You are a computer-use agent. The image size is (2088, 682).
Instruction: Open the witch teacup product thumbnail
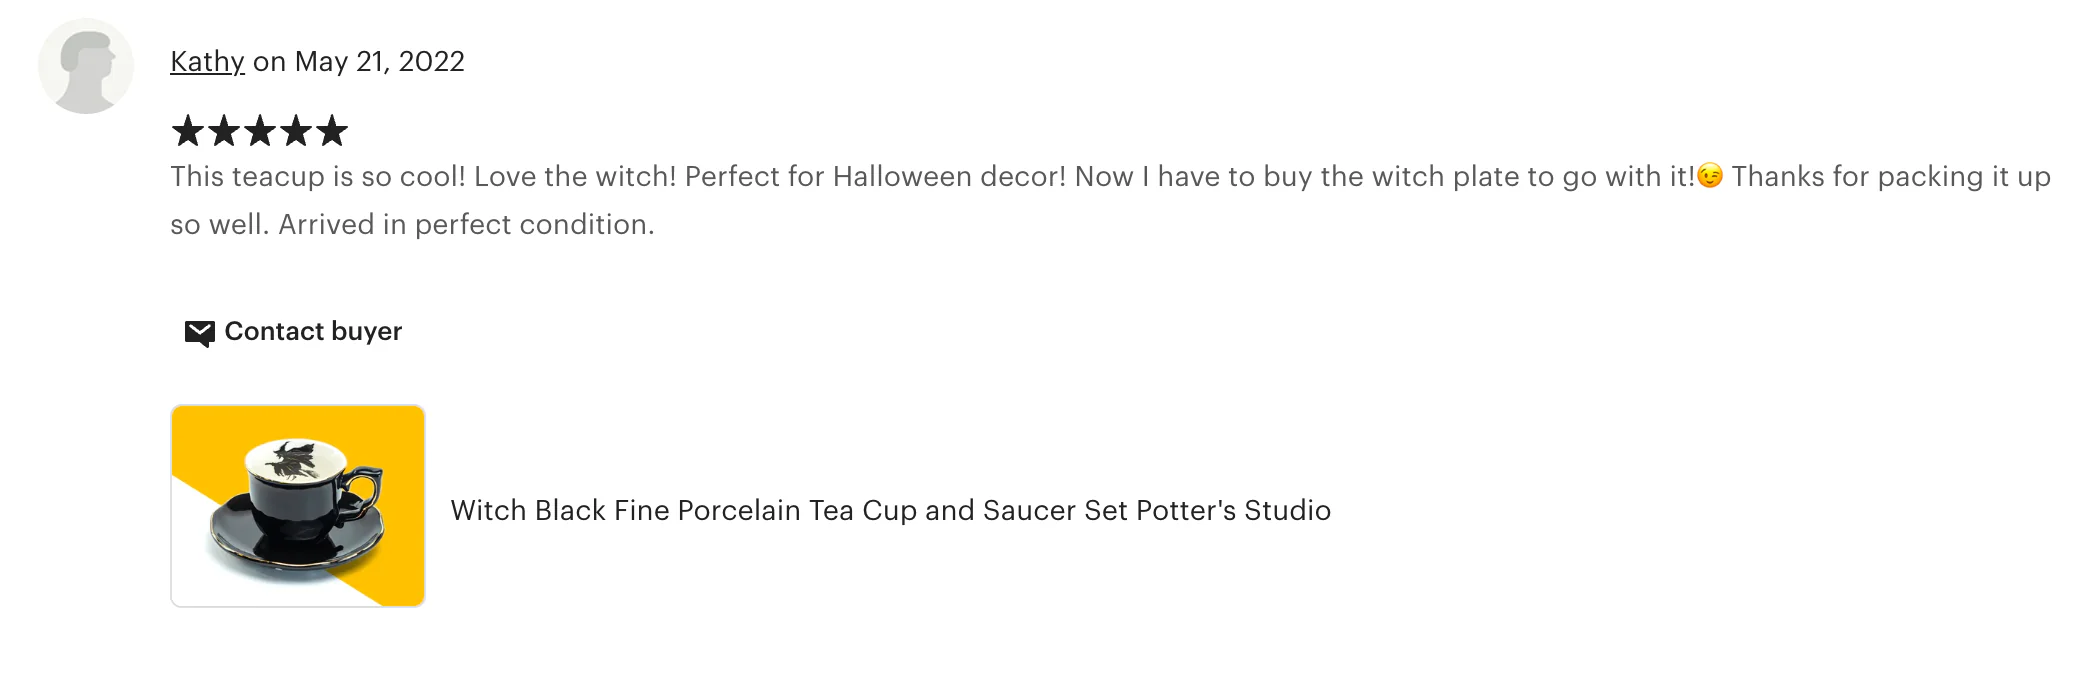(x=298, y=506)
